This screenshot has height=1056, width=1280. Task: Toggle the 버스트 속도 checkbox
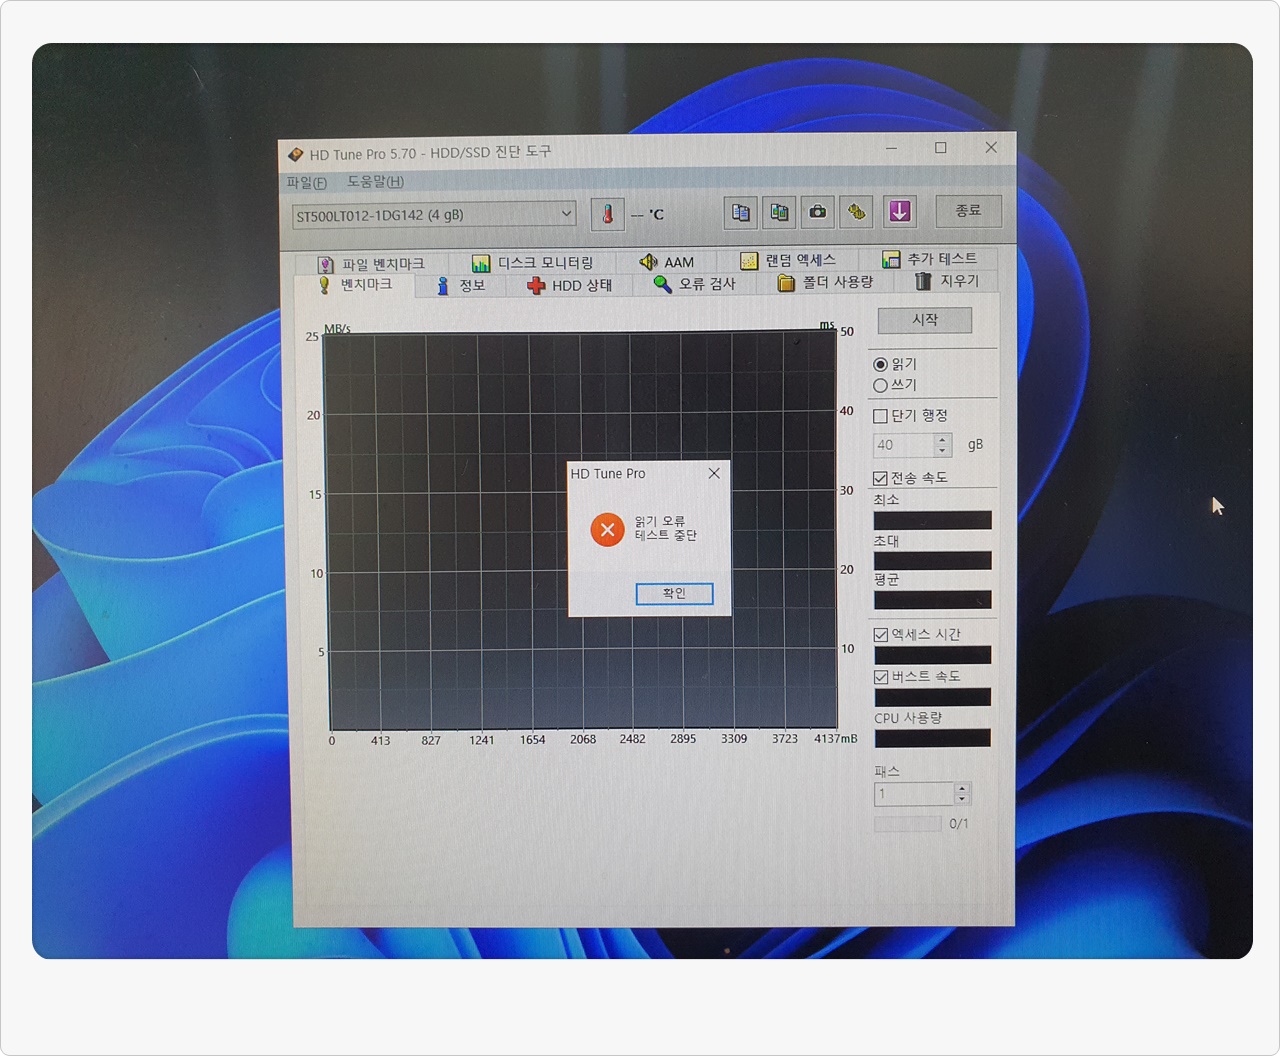(881, 677)
